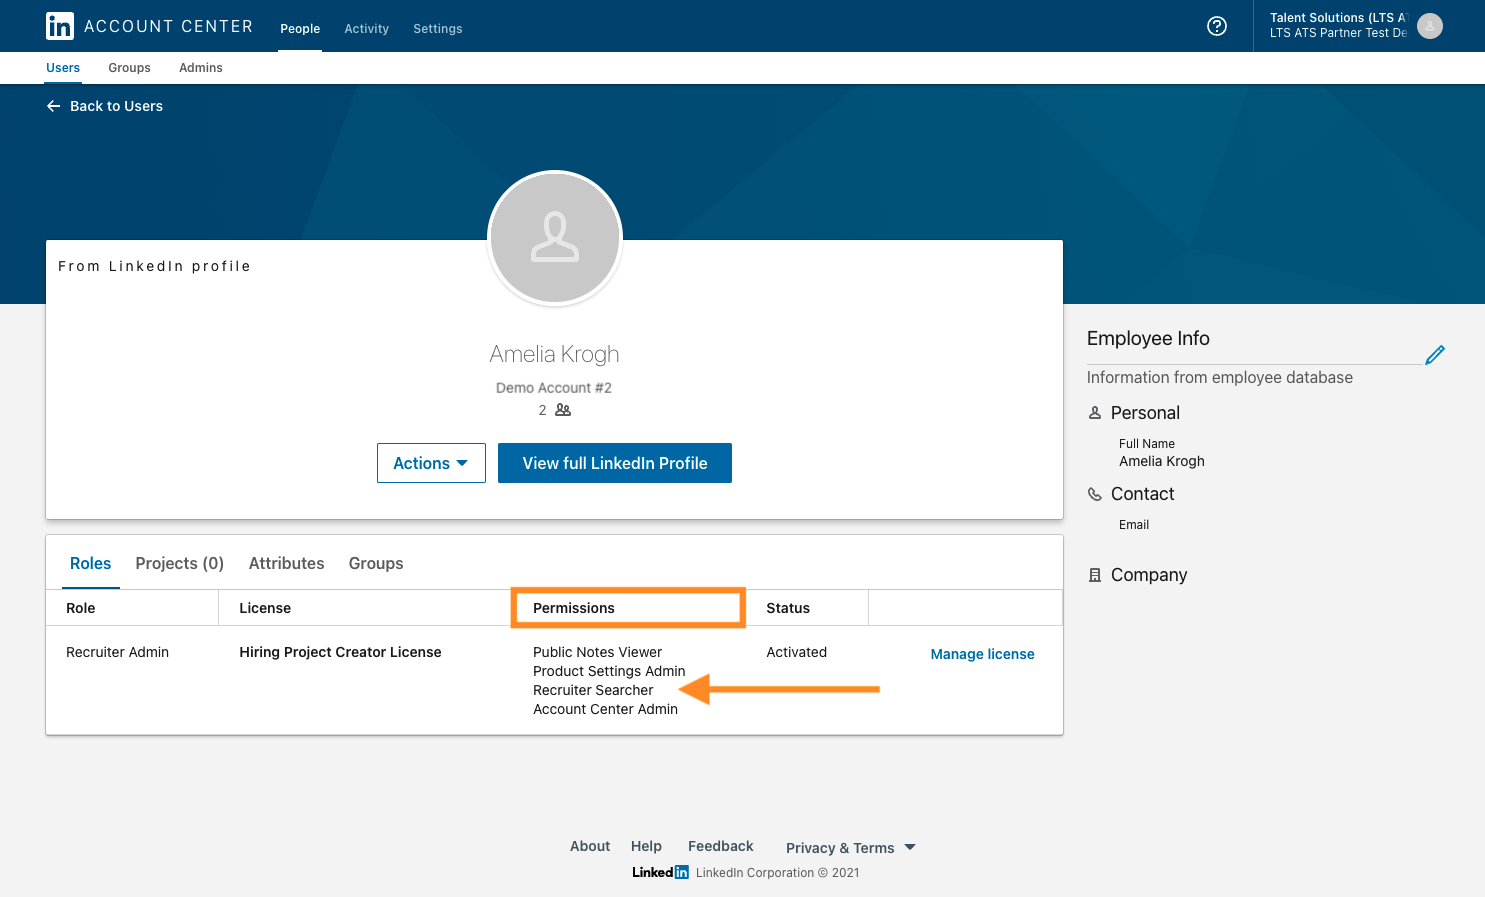This screenshot has width=1485, height=897.
Task: Open the Help footer link
Action: (x=646, y=846)
